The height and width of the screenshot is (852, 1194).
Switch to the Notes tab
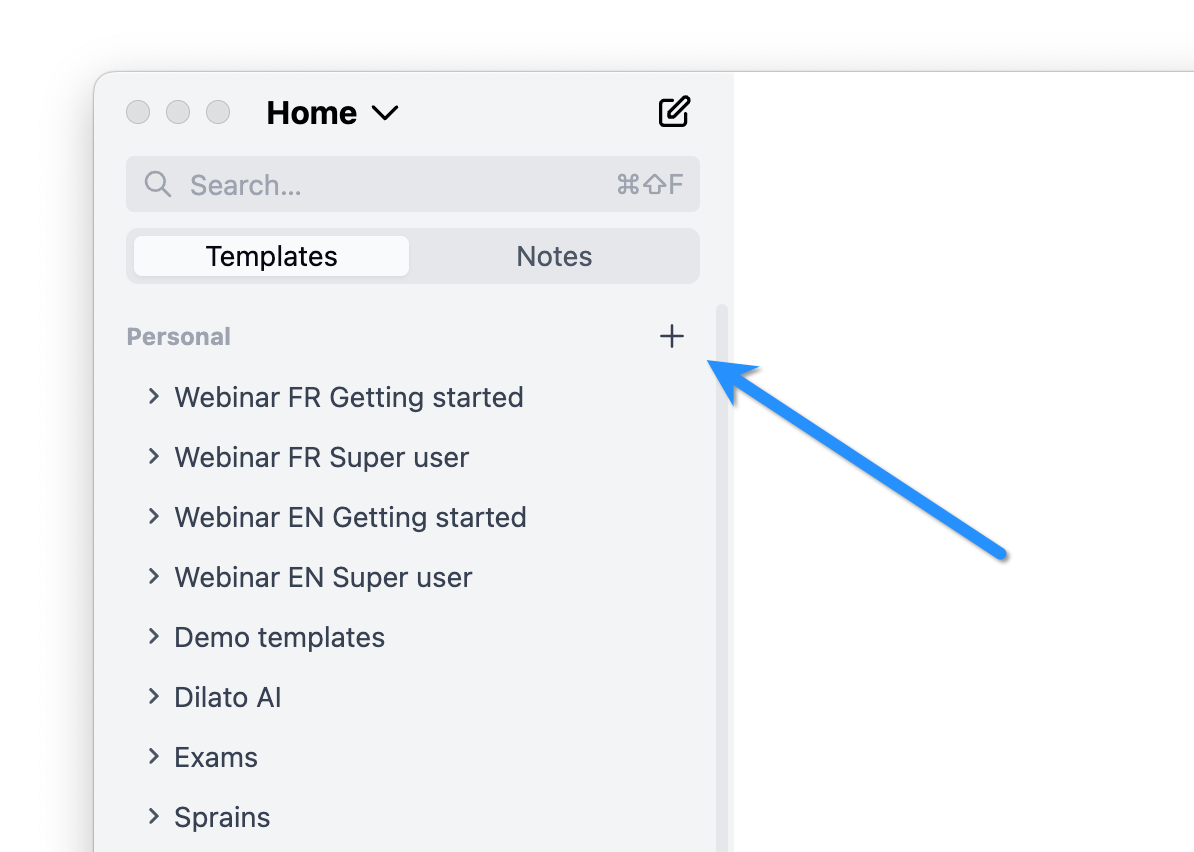[x=554, y=256]
